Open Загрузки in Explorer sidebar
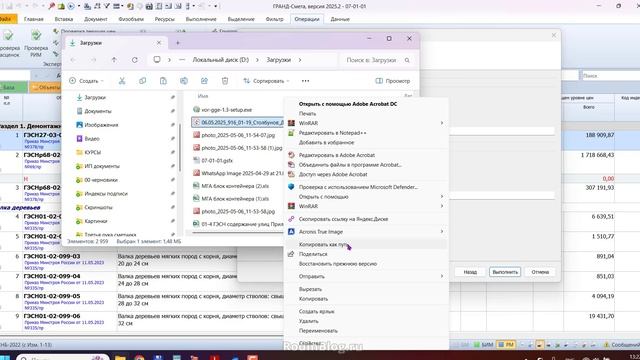 pyautogui.click(x=91, y=98)
